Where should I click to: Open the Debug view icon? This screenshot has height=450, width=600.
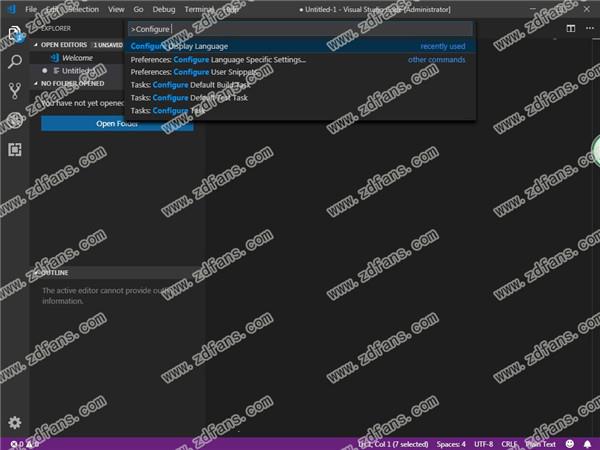(x=15, y=120)
